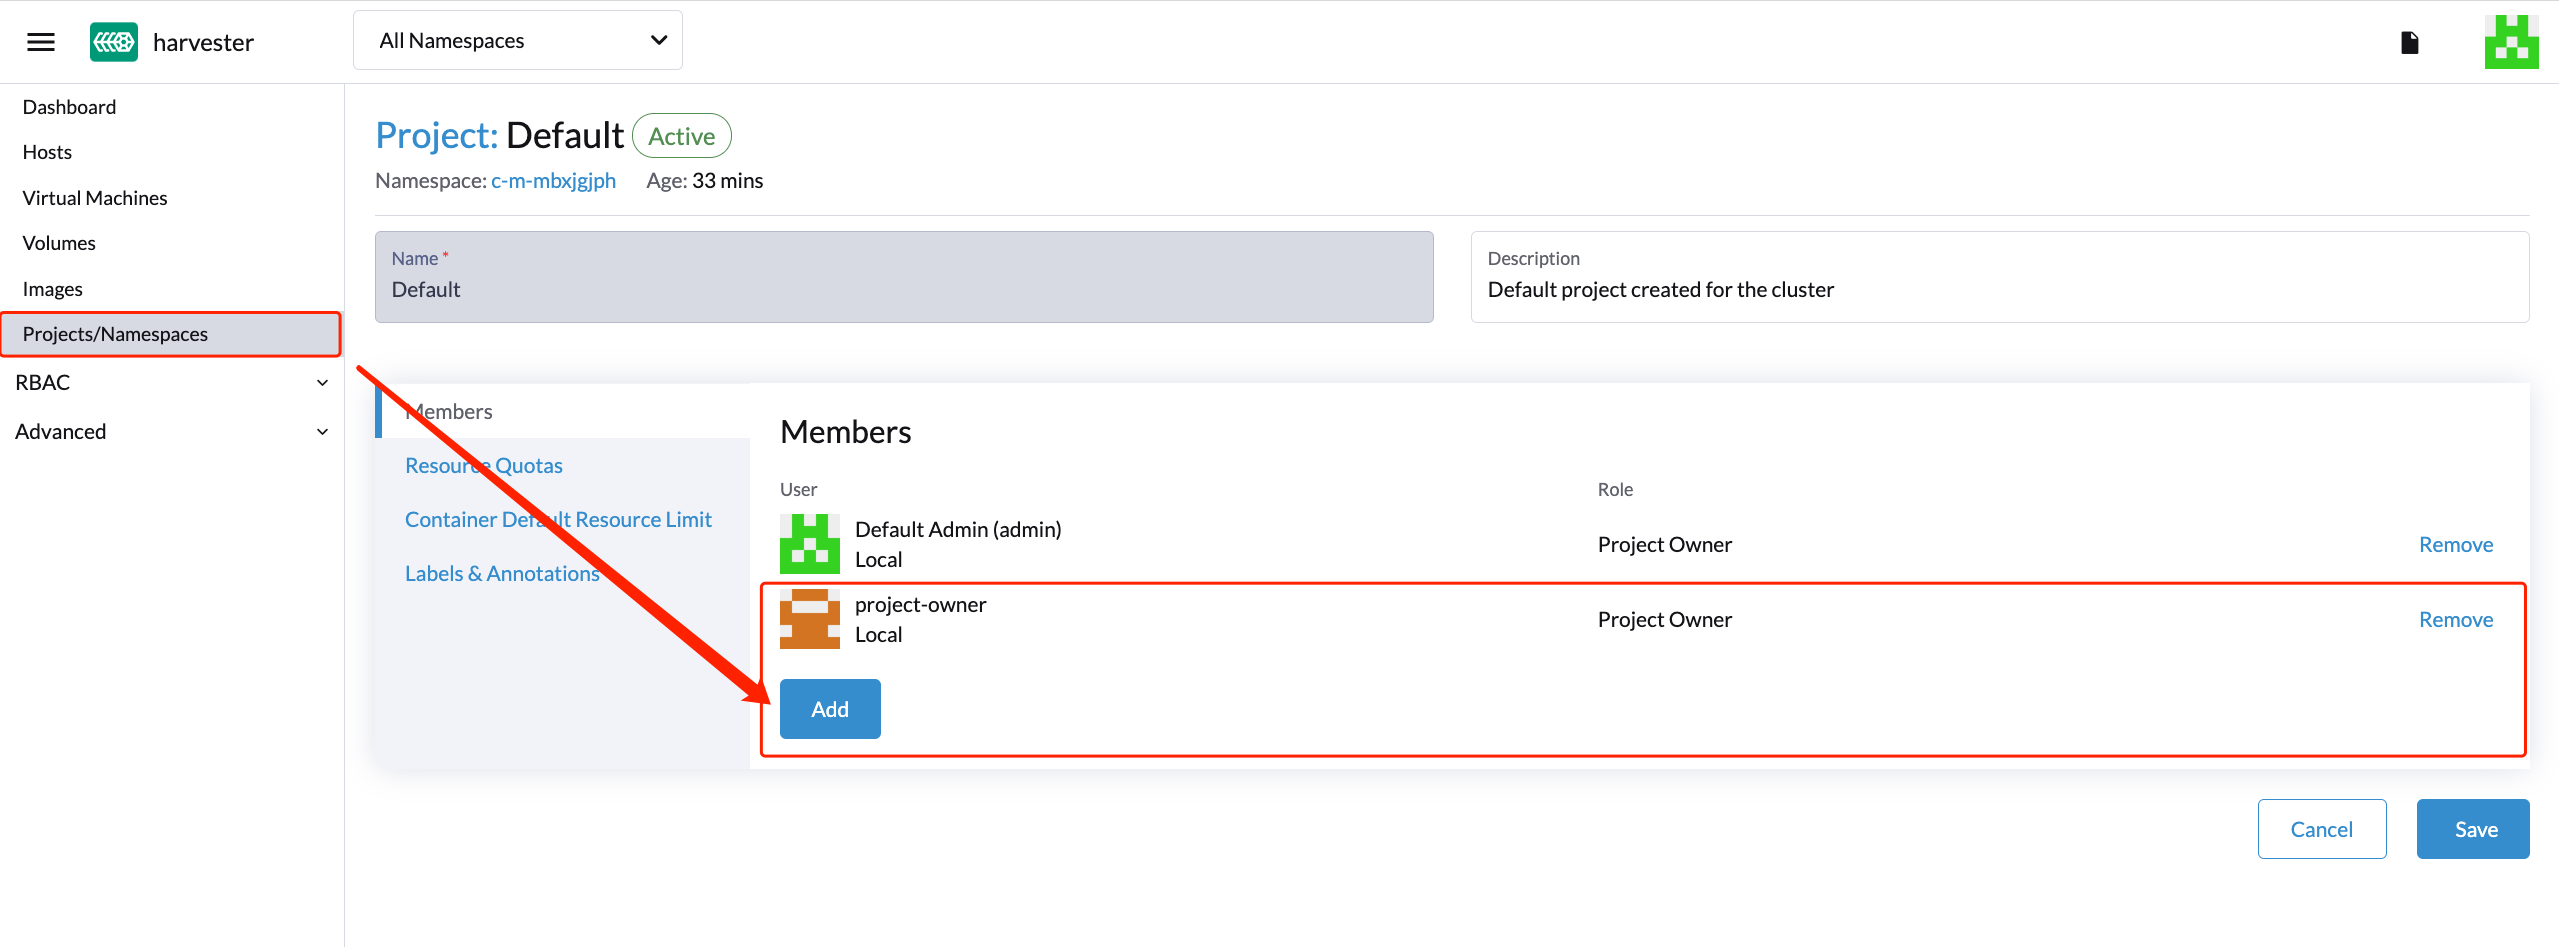The height and width of the screenshot is (947, 2559).
Task: Switch to the Resource Quotas tab
Action: tap(483, 466)
